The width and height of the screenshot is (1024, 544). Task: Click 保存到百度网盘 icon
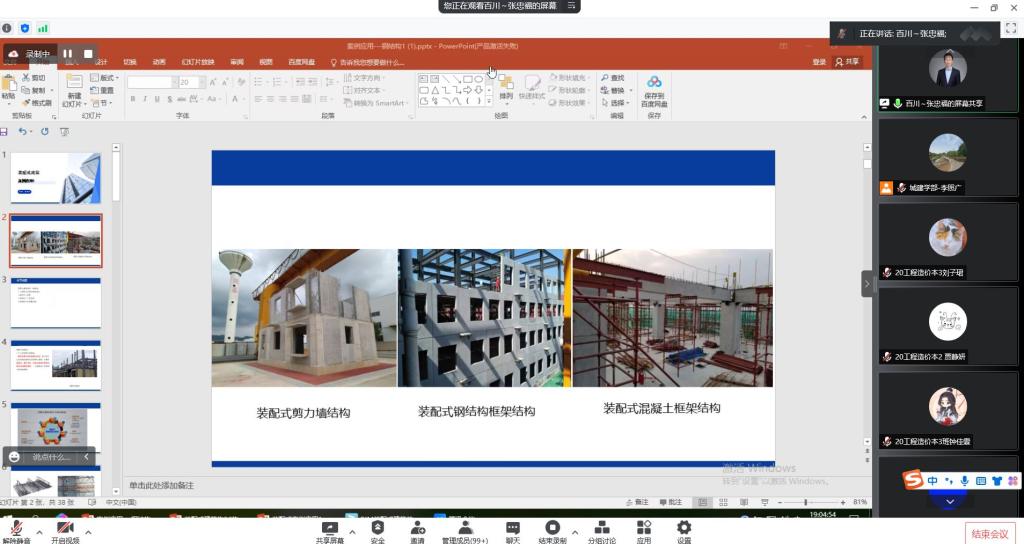654,90
